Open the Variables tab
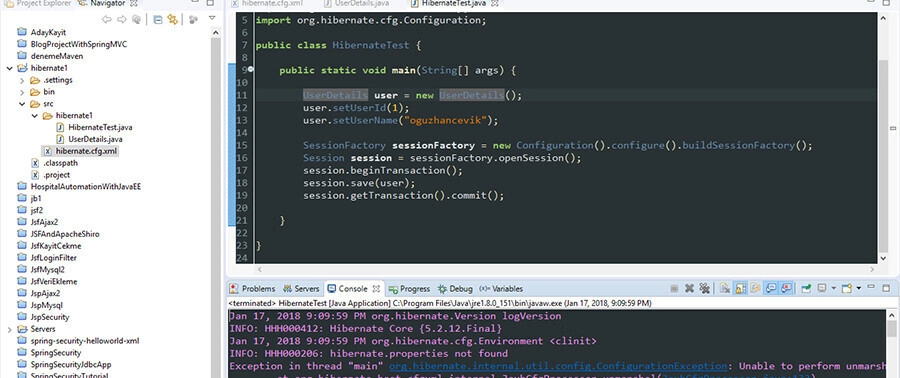Screen dimensions: 900x378 pos(501,289)
